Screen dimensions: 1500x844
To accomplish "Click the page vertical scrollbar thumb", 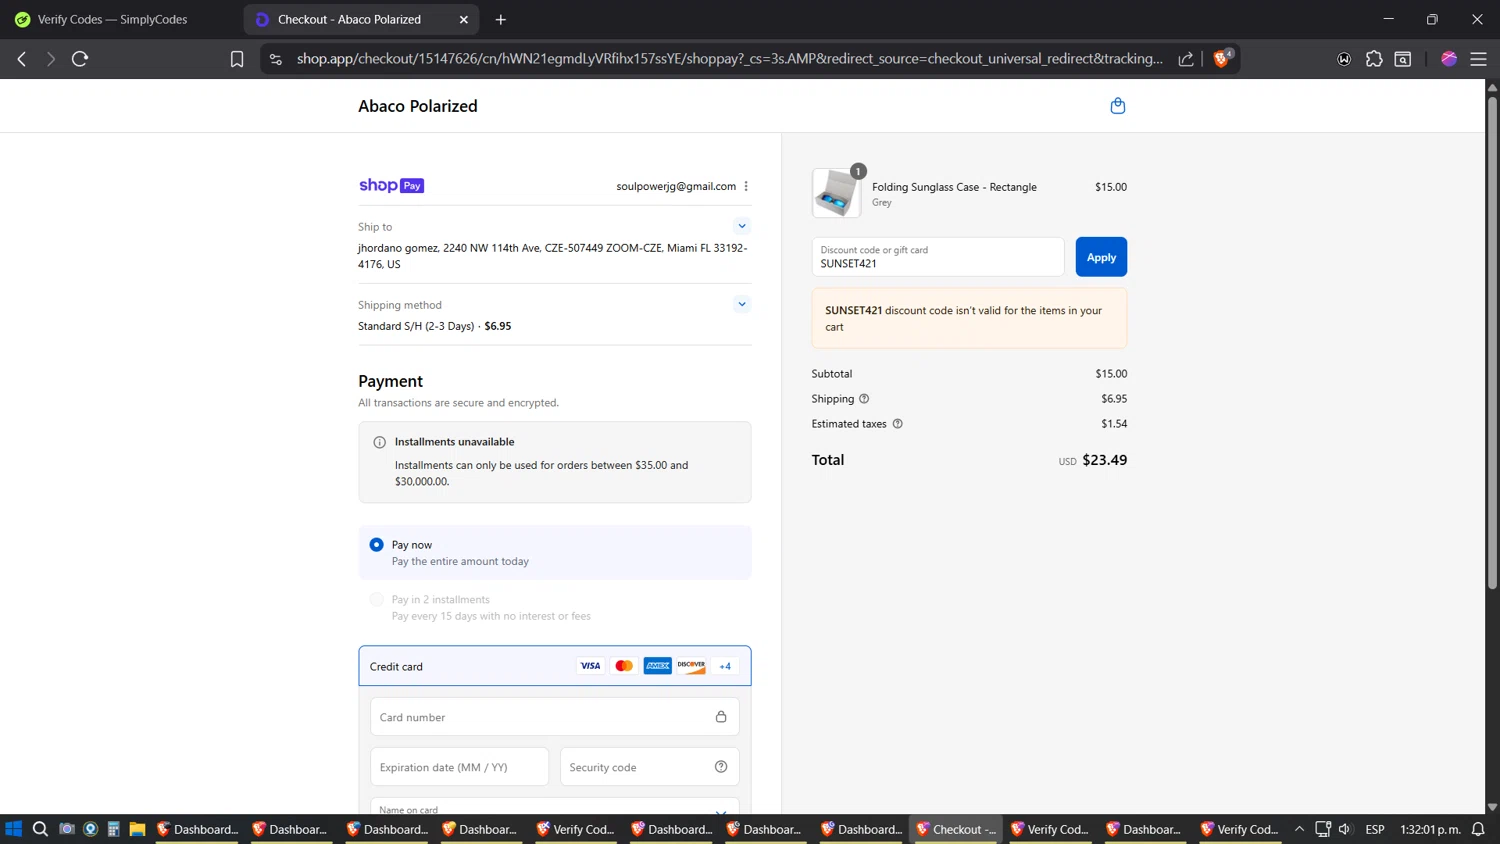I will (x=1492, y=342).
